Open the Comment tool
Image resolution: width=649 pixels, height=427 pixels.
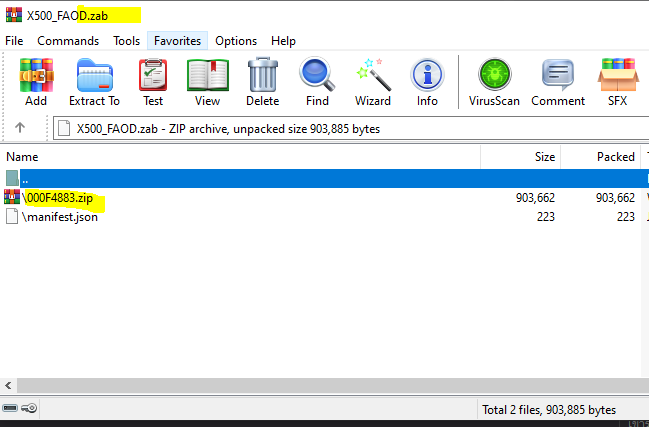[558, 75]
